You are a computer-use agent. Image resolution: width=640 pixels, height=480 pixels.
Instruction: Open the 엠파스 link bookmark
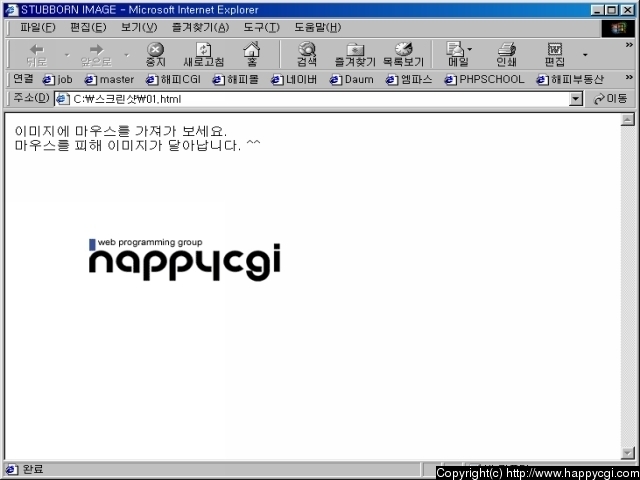(409, 79)
